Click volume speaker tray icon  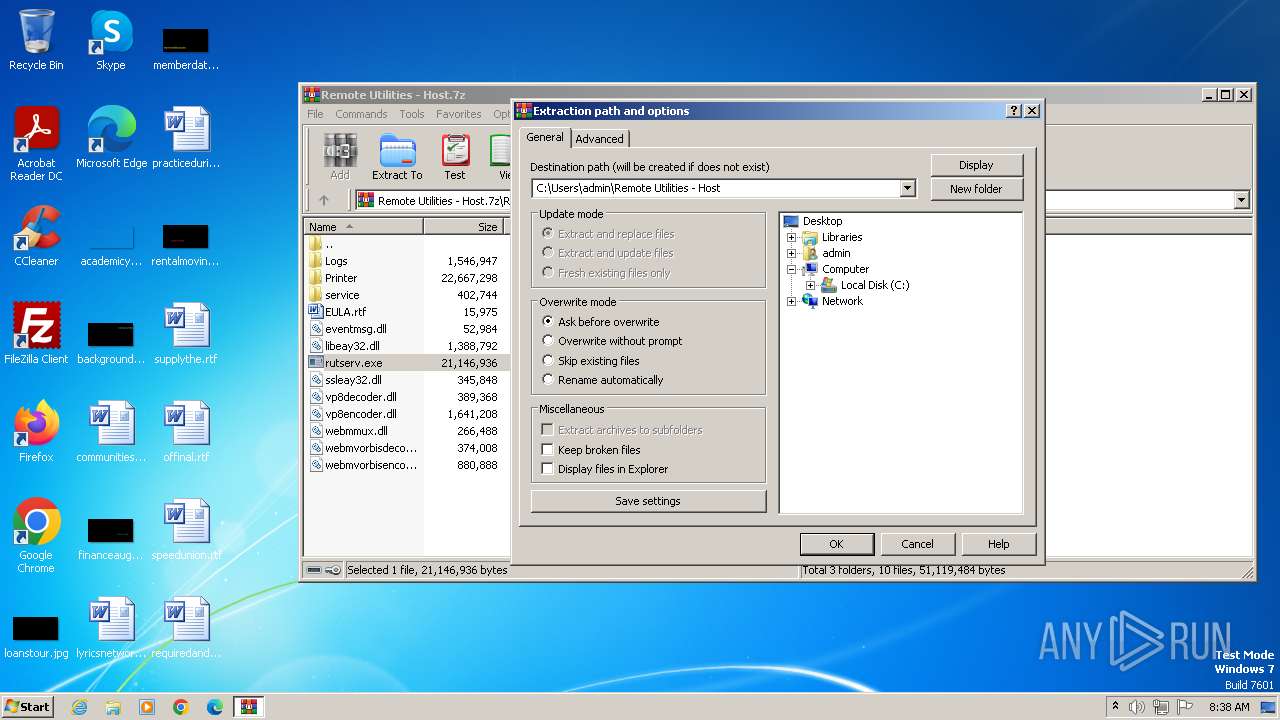[1136, 707]
